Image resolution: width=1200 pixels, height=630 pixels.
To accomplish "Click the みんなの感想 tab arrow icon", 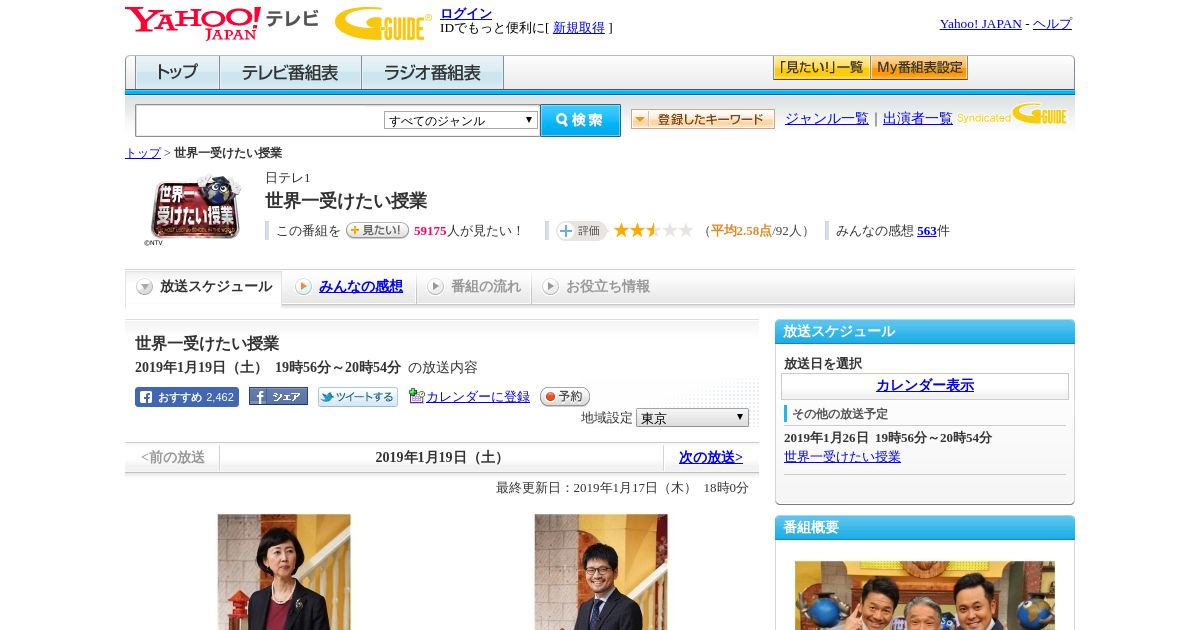I will [303, 287].
